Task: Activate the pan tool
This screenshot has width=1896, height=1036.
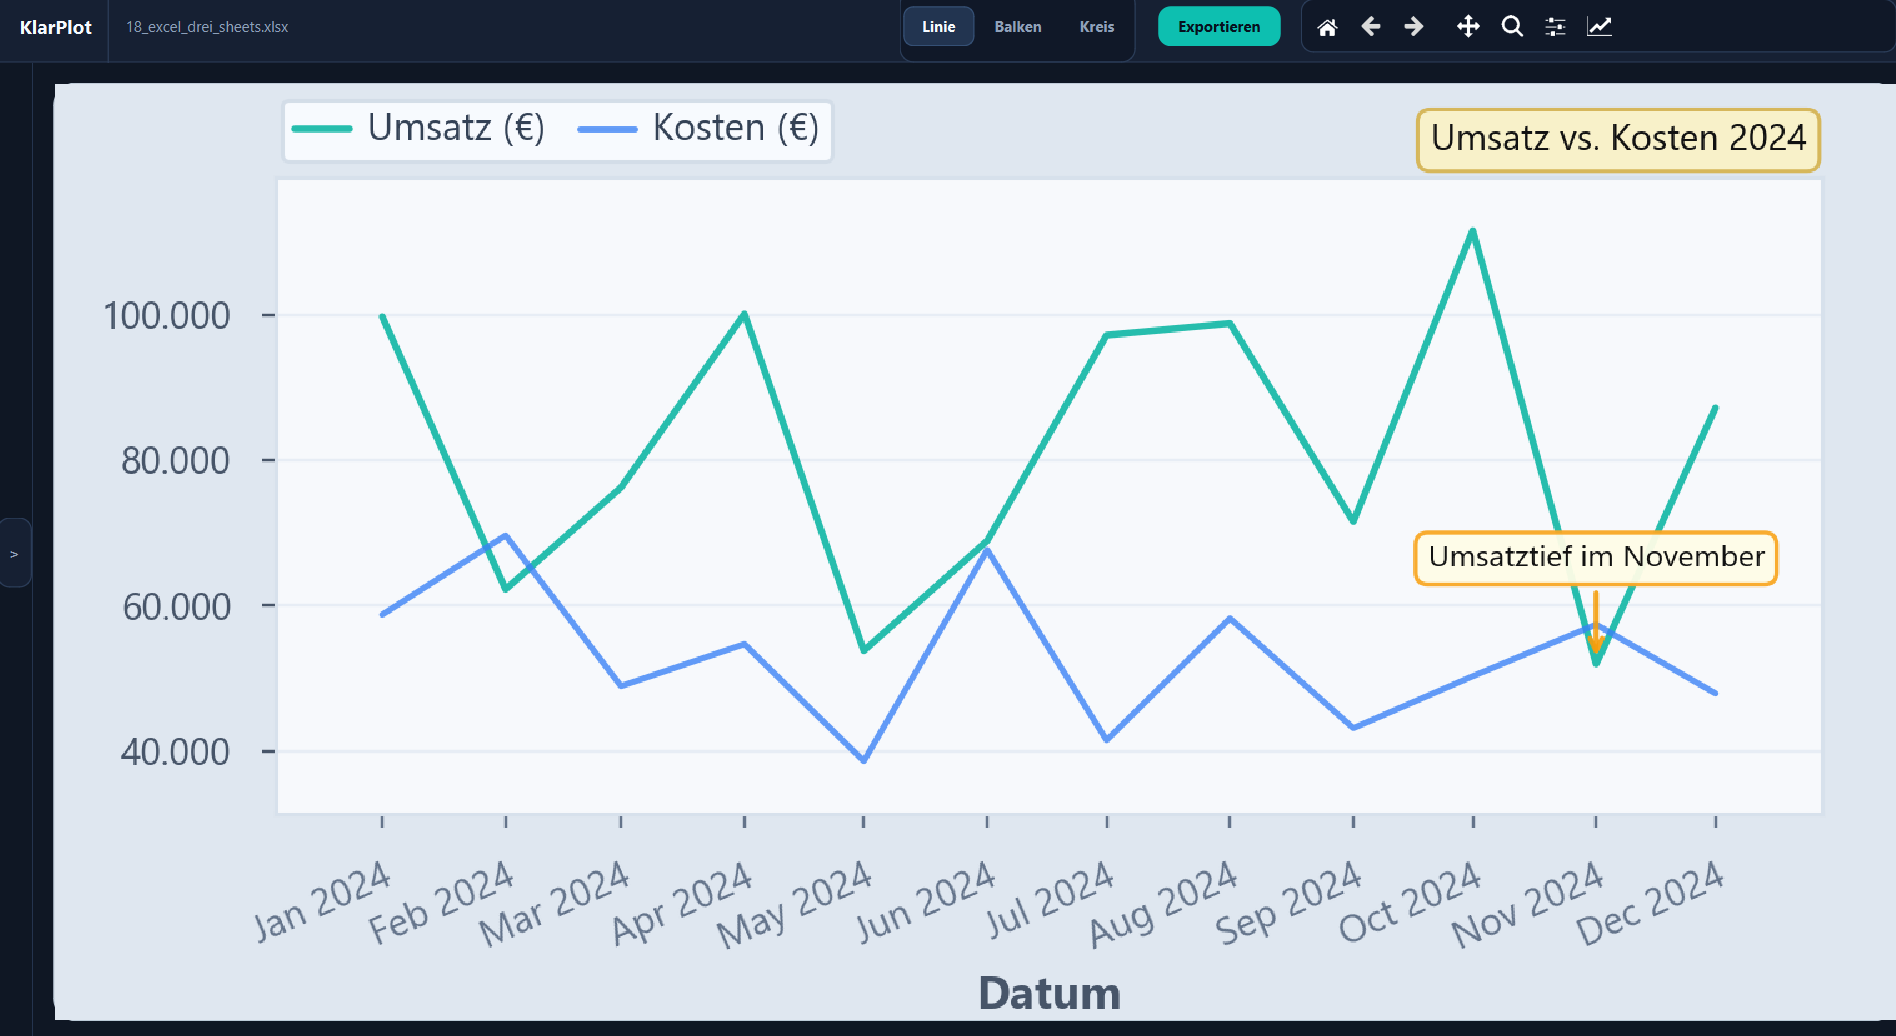Action: pos(1467,27)
